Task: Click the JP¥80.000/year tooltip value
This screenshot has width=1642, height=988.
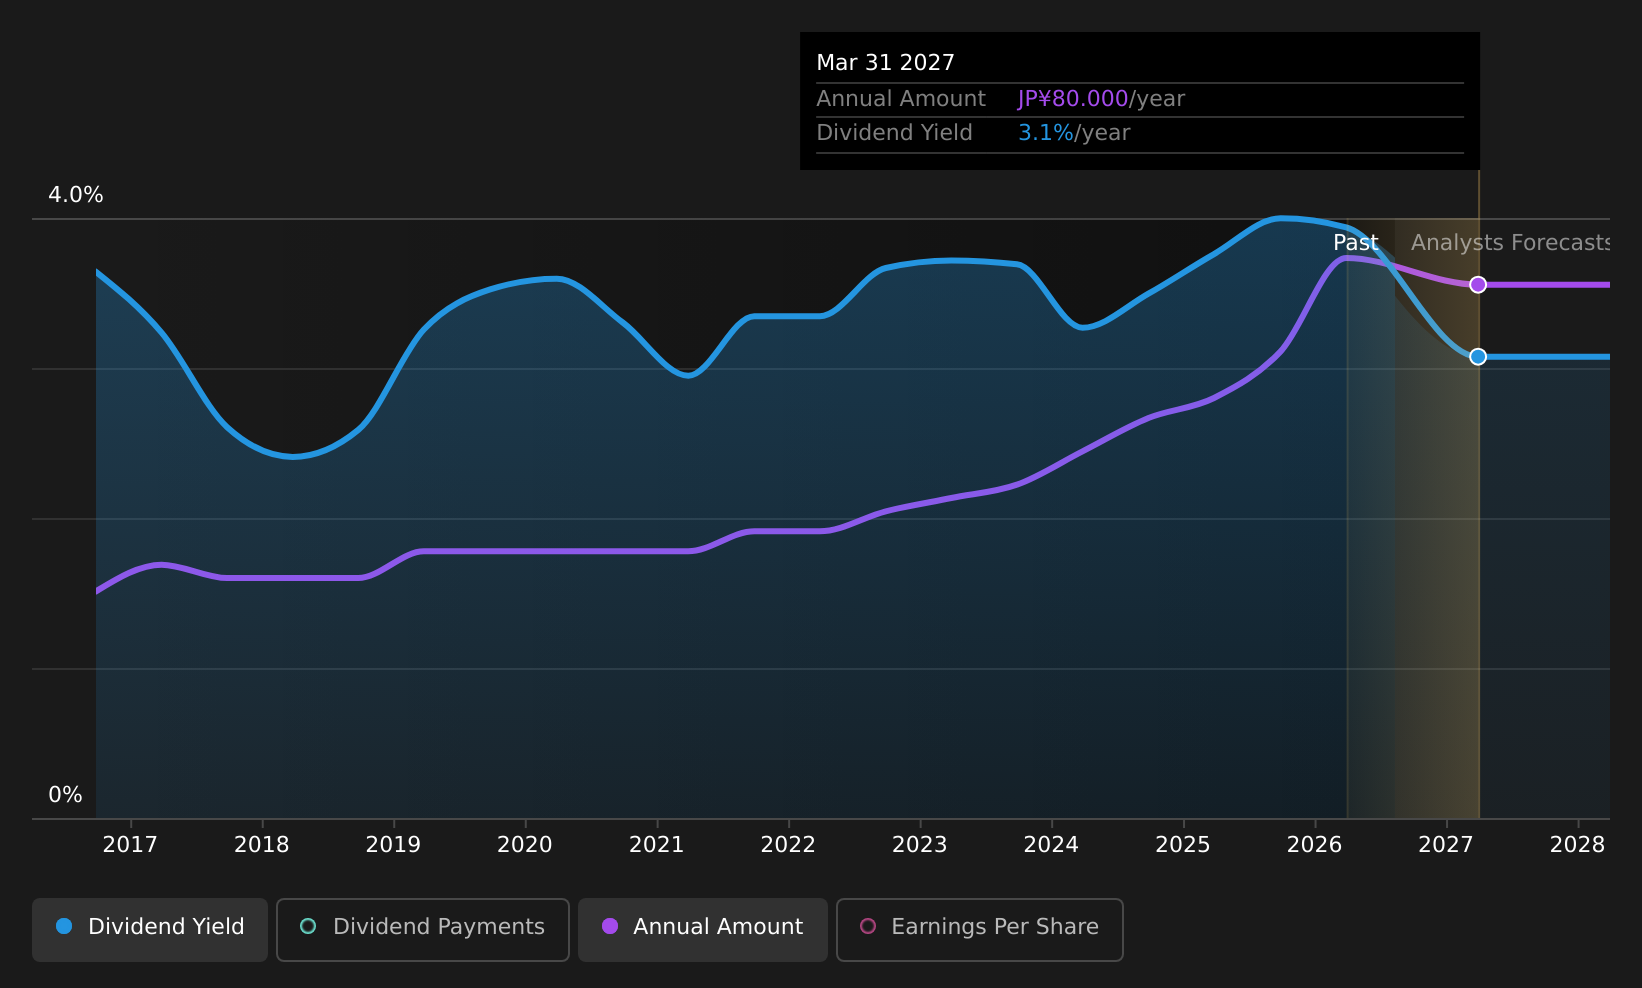Action: 1101,99
